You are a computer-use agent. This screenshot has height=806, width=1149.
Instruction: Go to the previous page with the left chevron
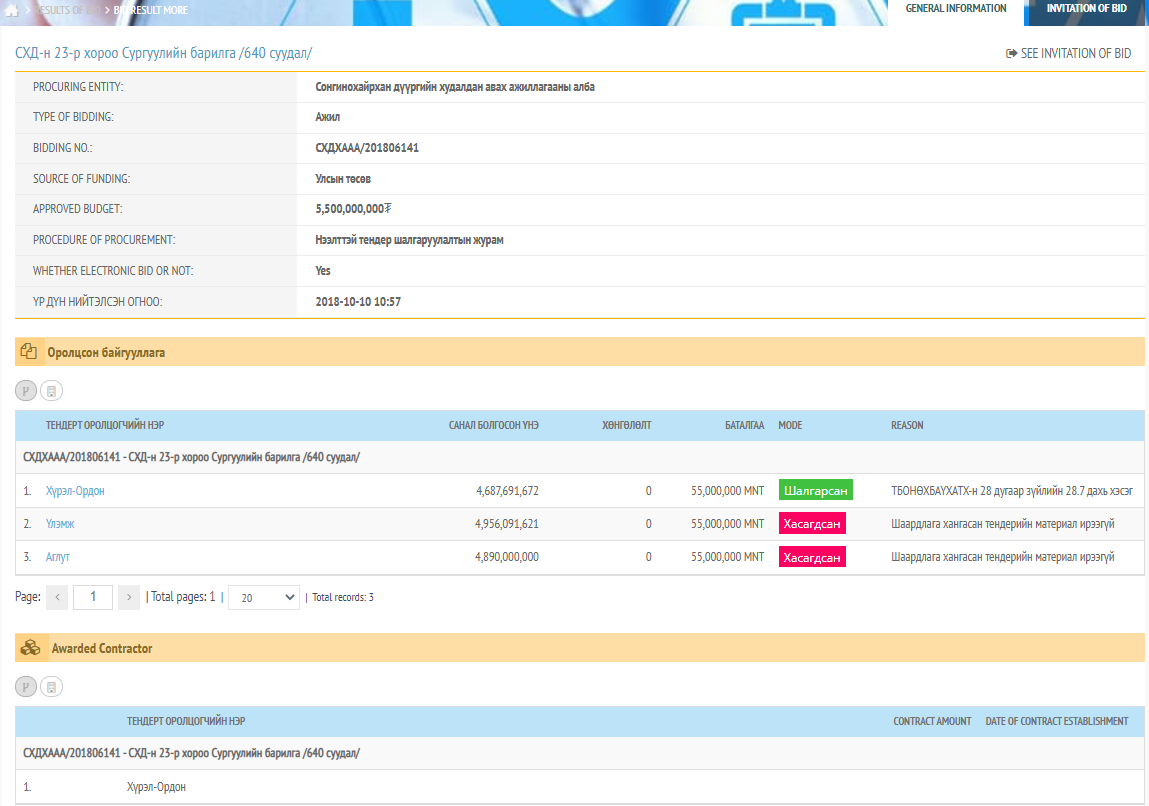tap(57, 597)
